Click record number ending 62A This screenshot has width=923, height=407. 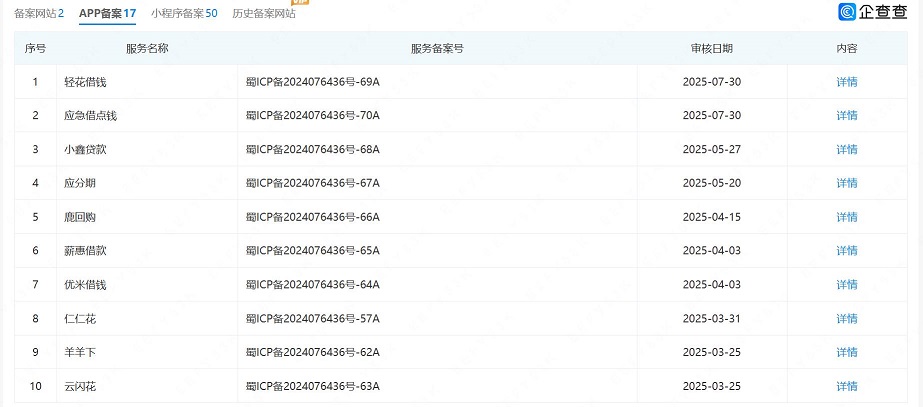(x=313, y=353)
